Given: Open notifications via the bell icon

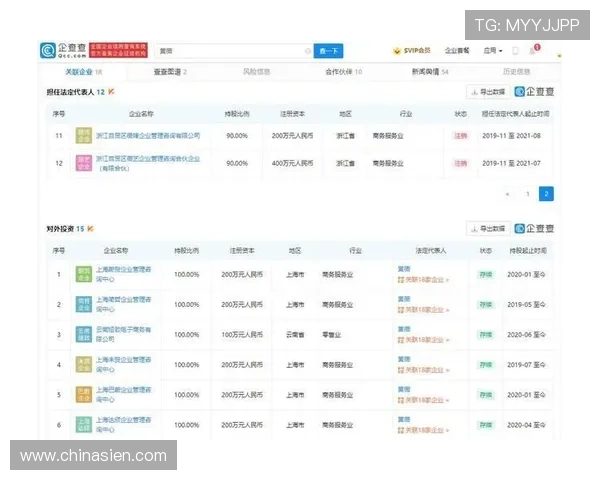Looking at the screenshot, I should [x=533, y=51].
